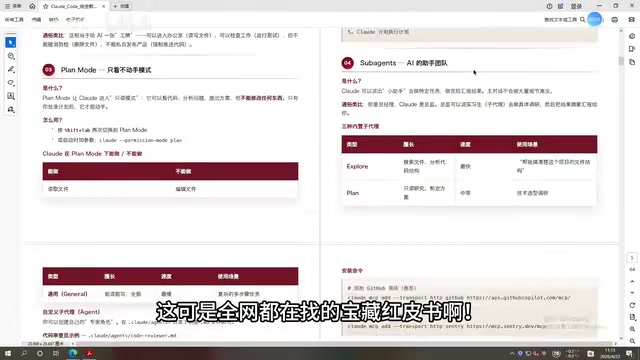
Task: Open Windows taskbar search icon
Action: (24, 353)
